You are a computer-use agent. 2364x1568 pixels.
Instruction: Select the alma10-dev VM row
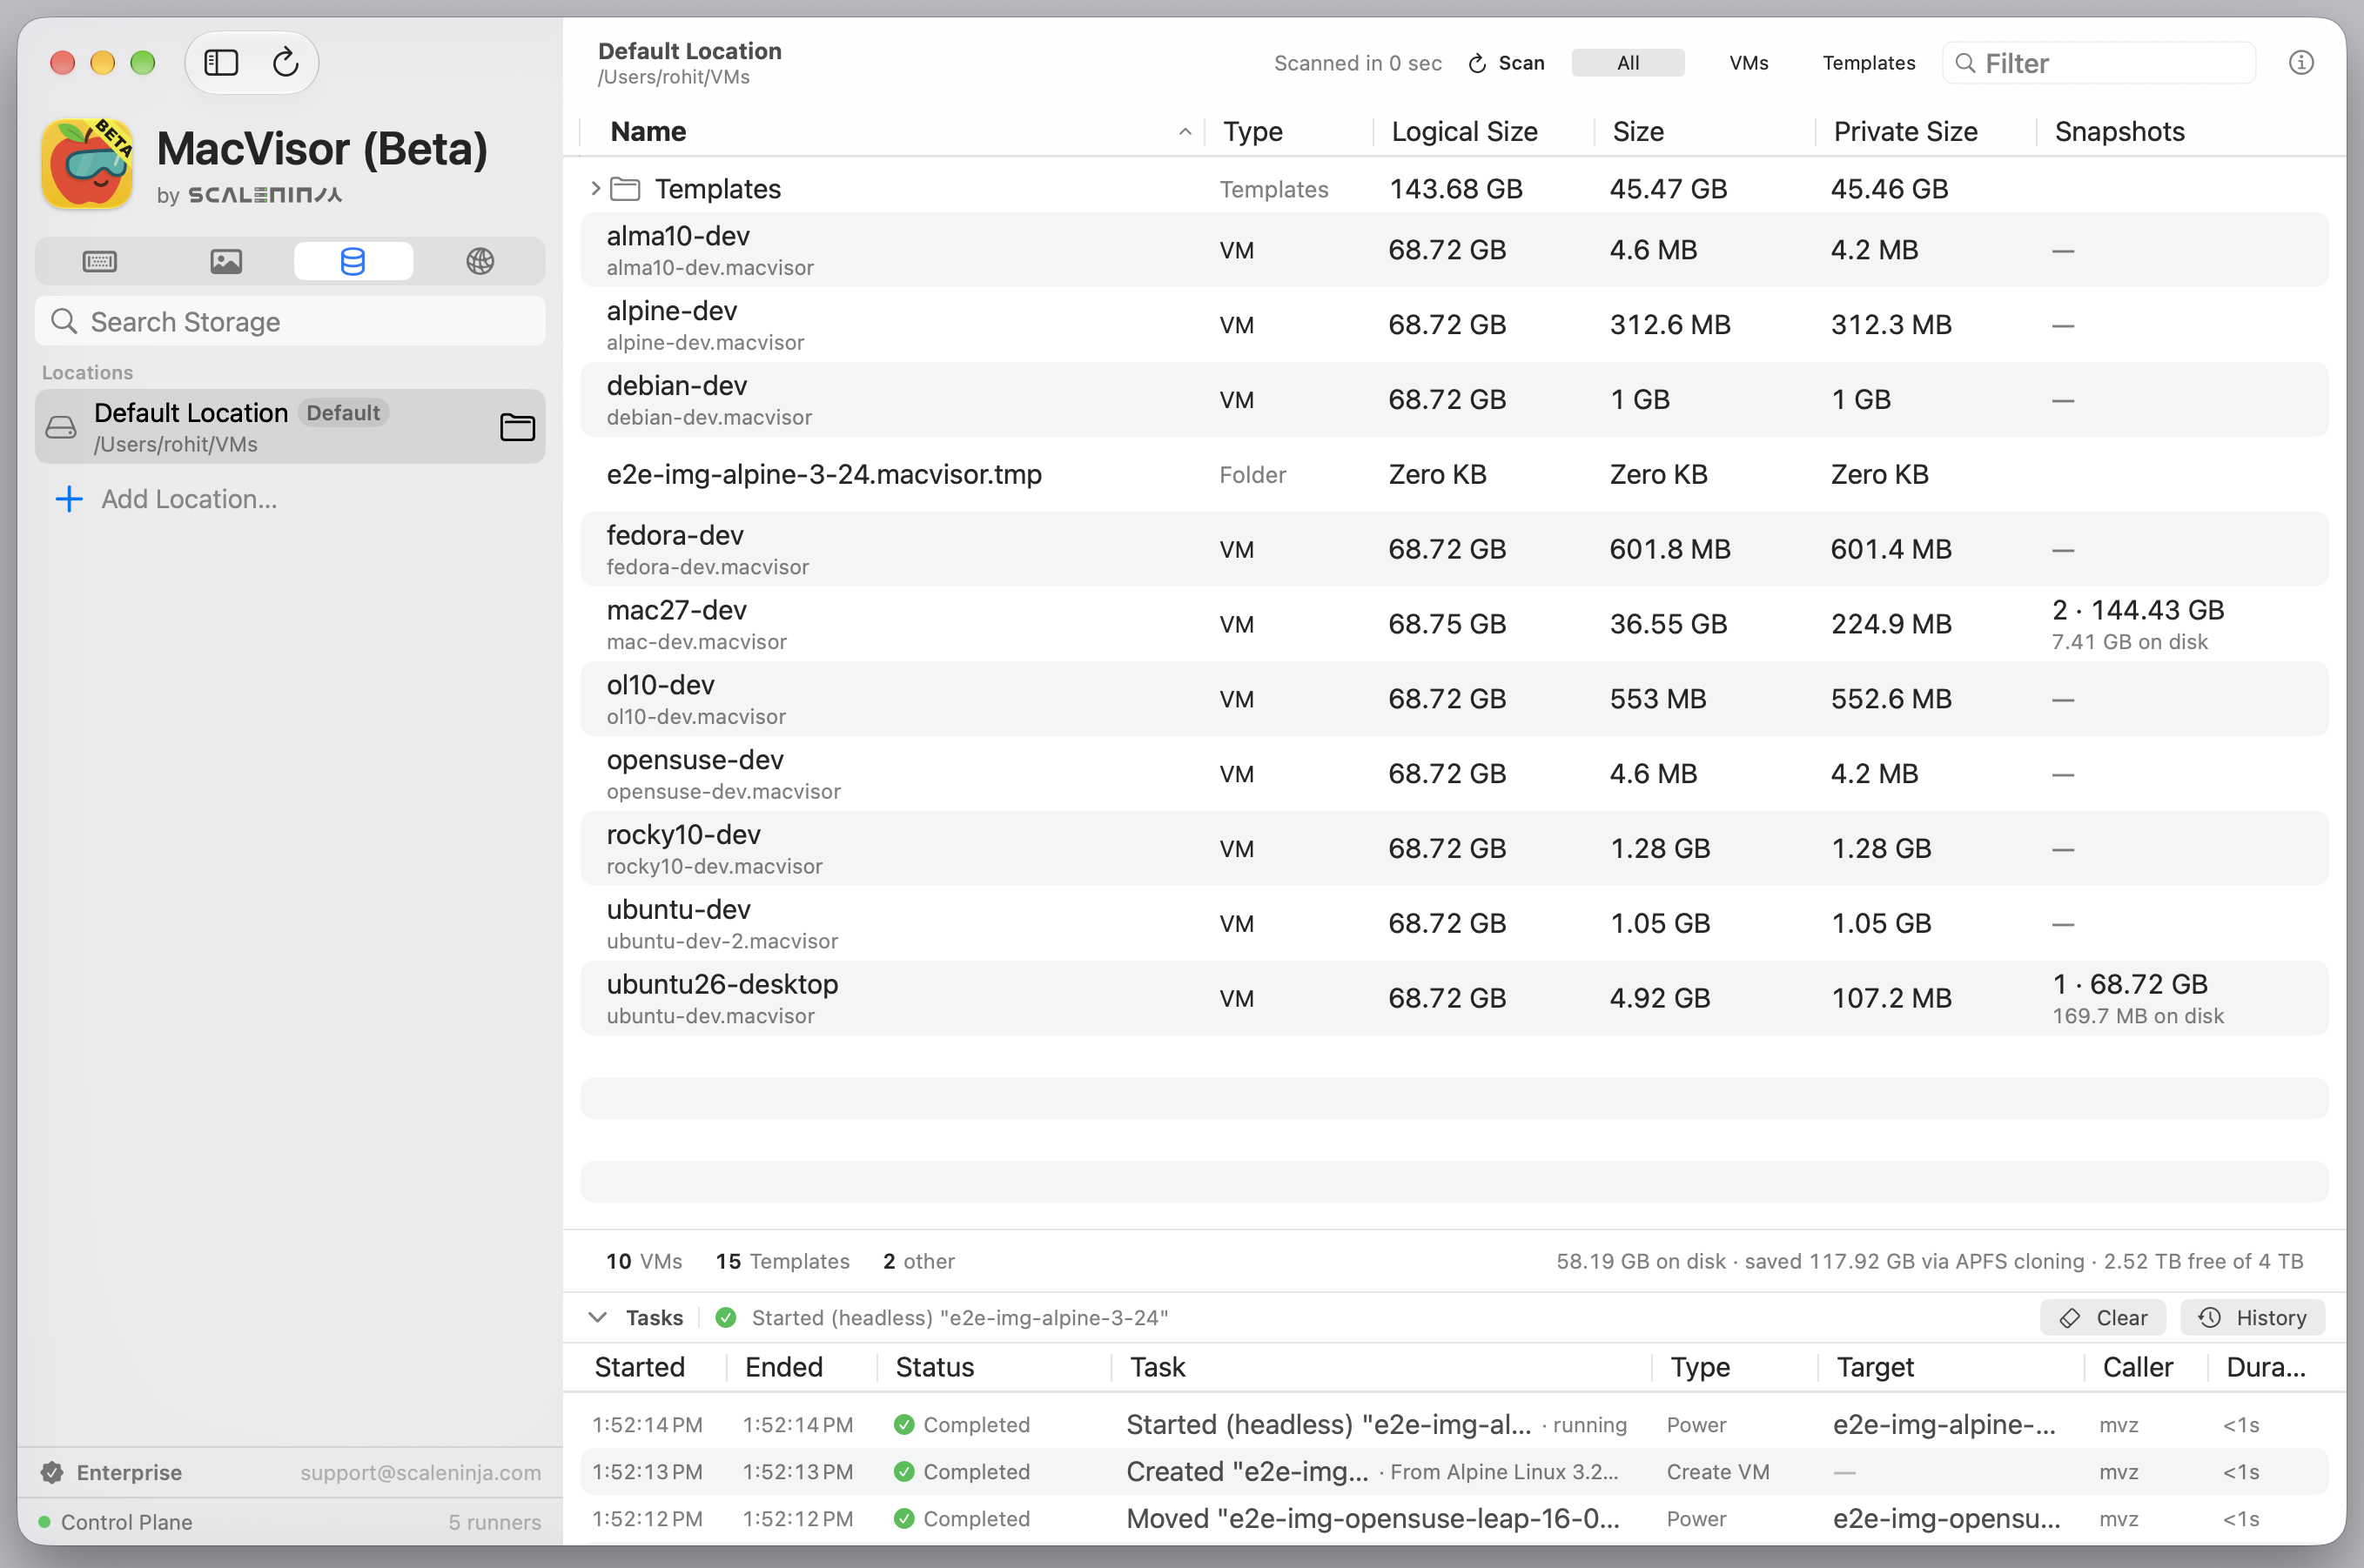coord(1454,250)
